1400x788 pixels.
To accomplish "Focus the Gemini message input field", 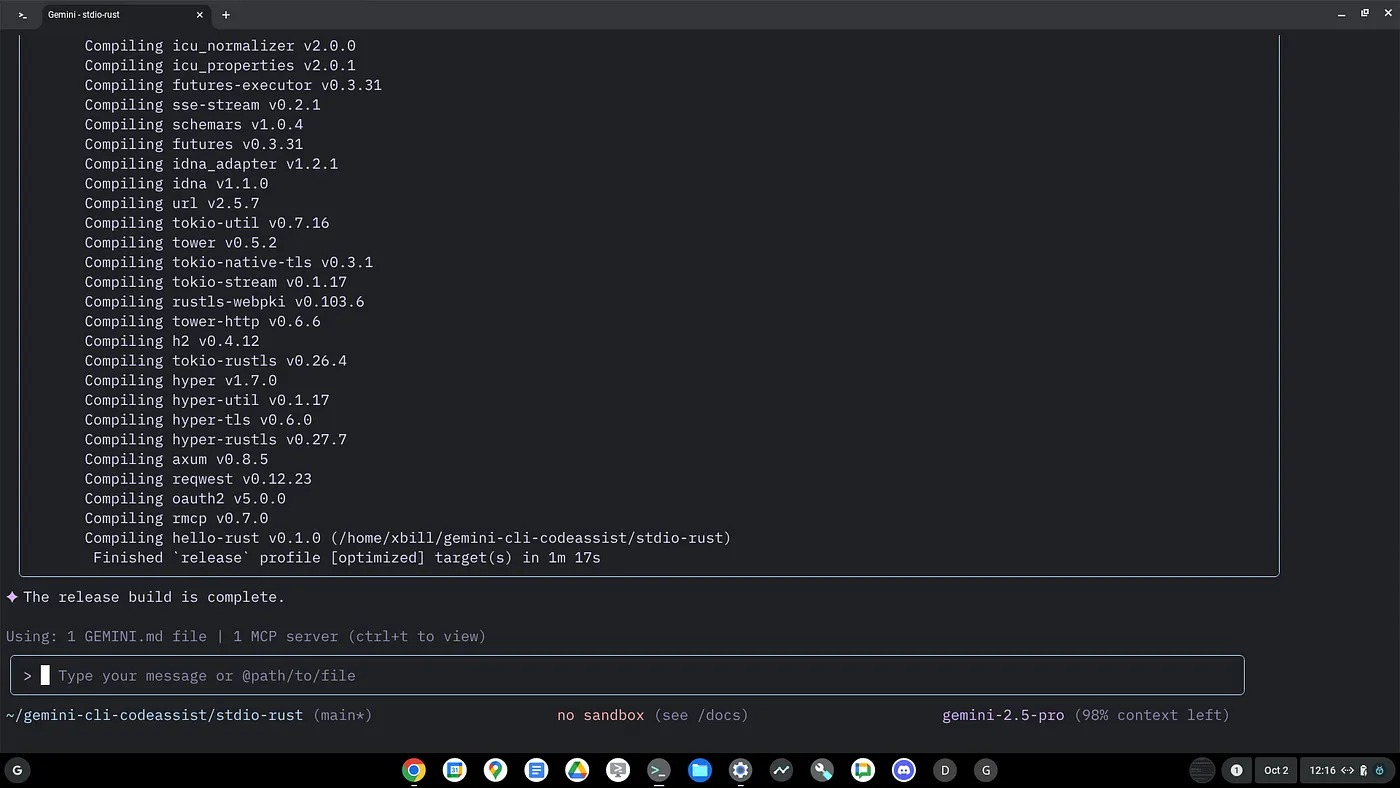I will point(640,676).
